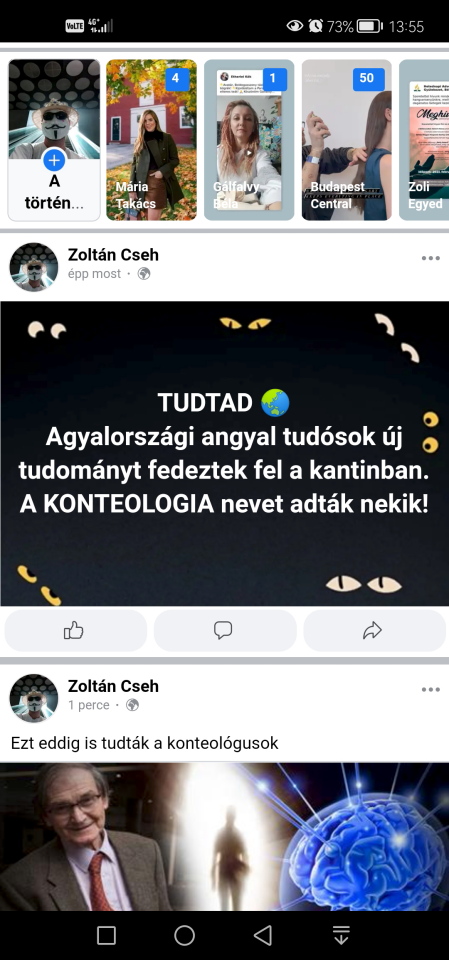The width and height of the screenshot is (449, 960).
Task: Tap Android home circle button
Action: 184,935
